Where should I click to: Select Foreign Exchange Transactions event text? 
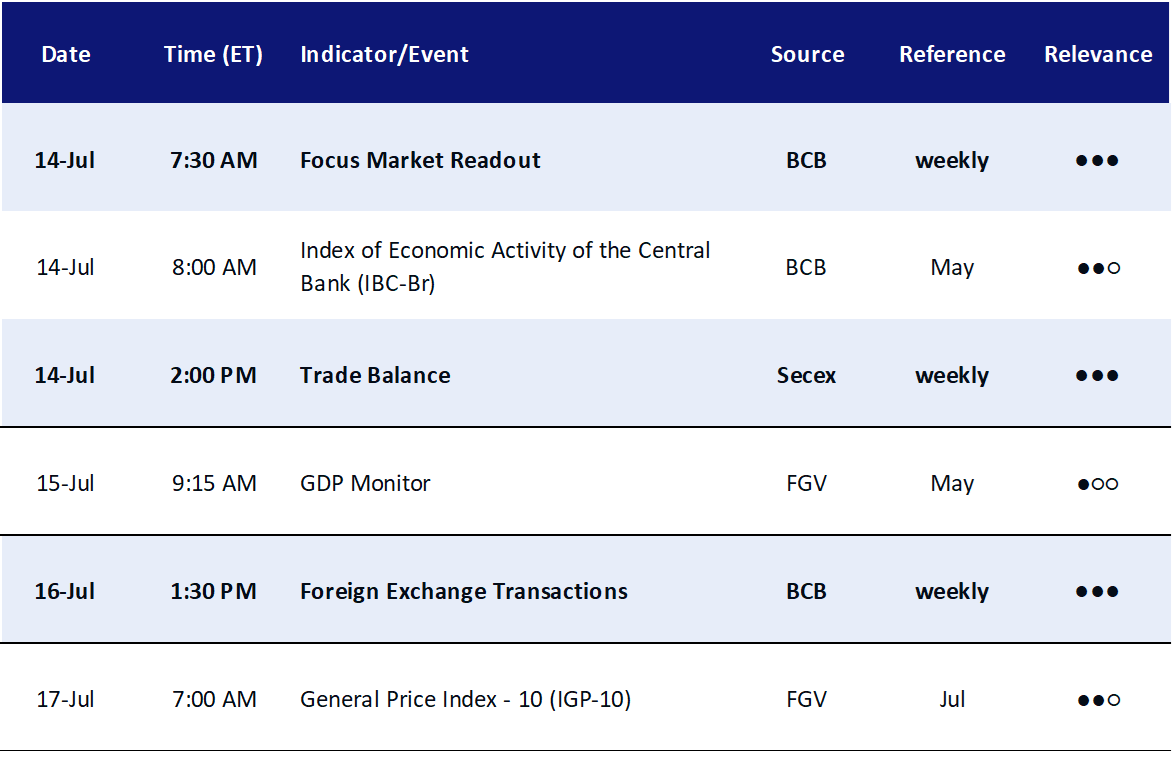click(x=463, y=591)
